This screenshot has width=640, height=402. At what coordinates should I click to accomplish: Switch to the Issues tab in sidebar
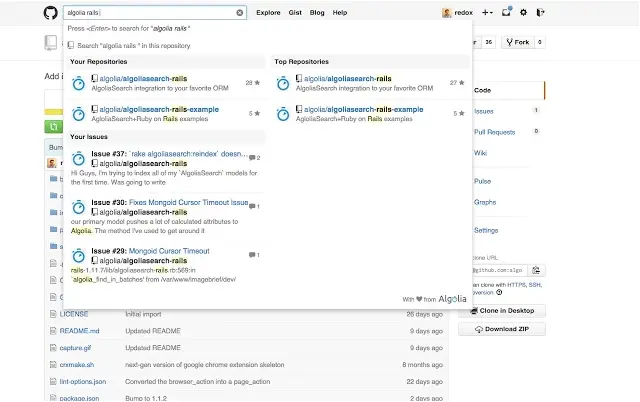point(484,111)
